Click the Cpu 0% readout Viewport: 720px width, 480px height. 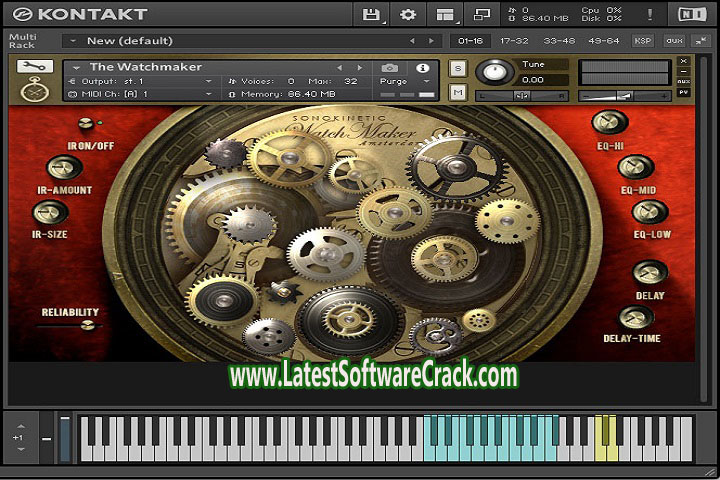pos(601,10)
